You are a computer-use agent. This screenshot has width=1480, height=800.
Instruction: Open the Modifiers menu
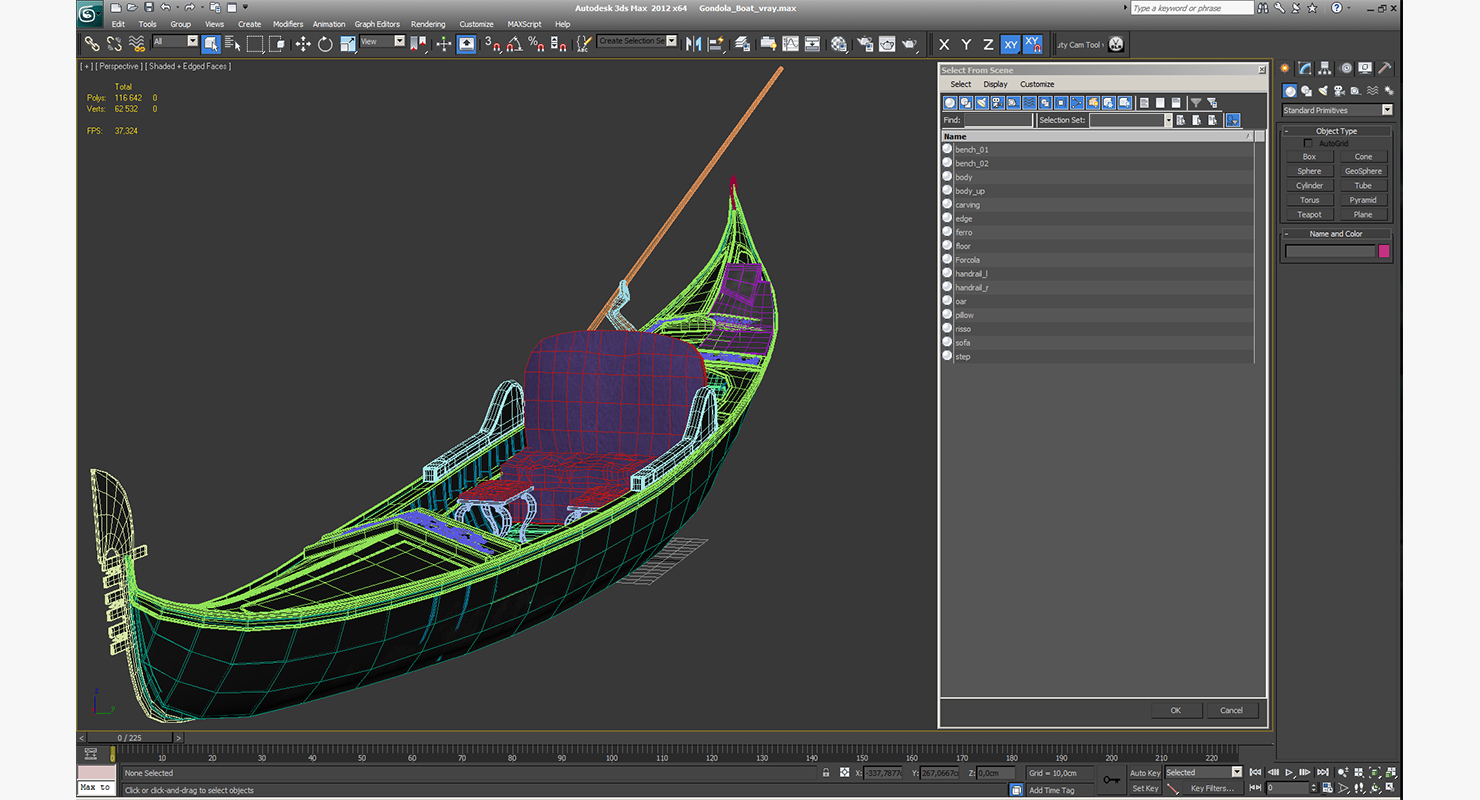click(288, 24)
